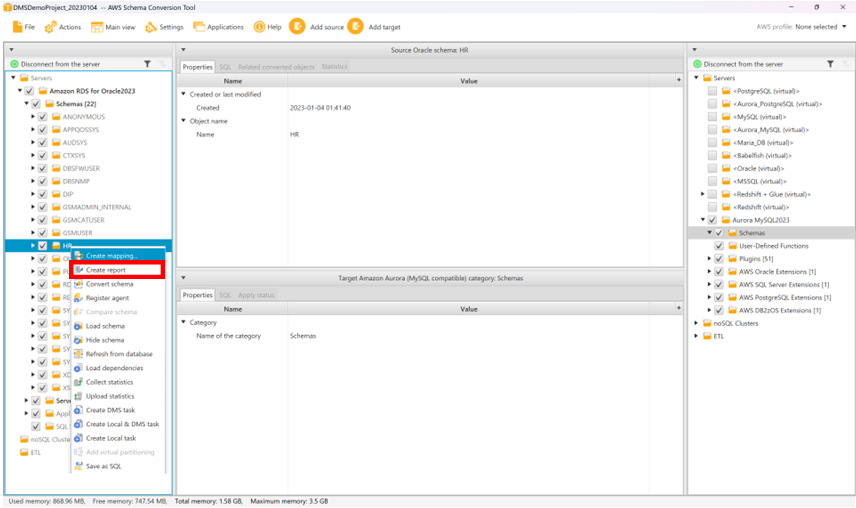Toggle GSMCATUSER schema checkbox
856x508 pixels.
(43, 220)
